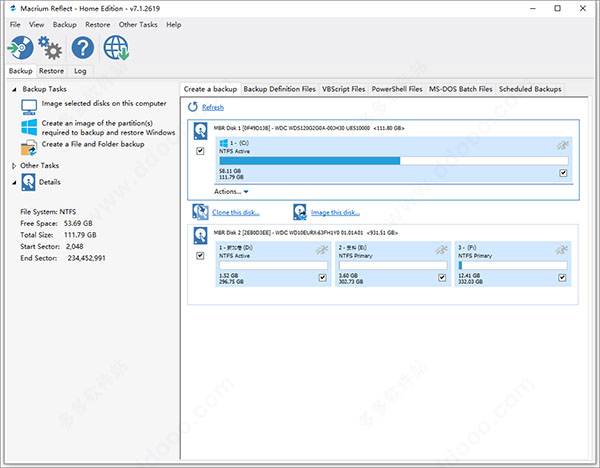
Task: Open the MS-DOS Batch Files tab
Action: (460, 89)
